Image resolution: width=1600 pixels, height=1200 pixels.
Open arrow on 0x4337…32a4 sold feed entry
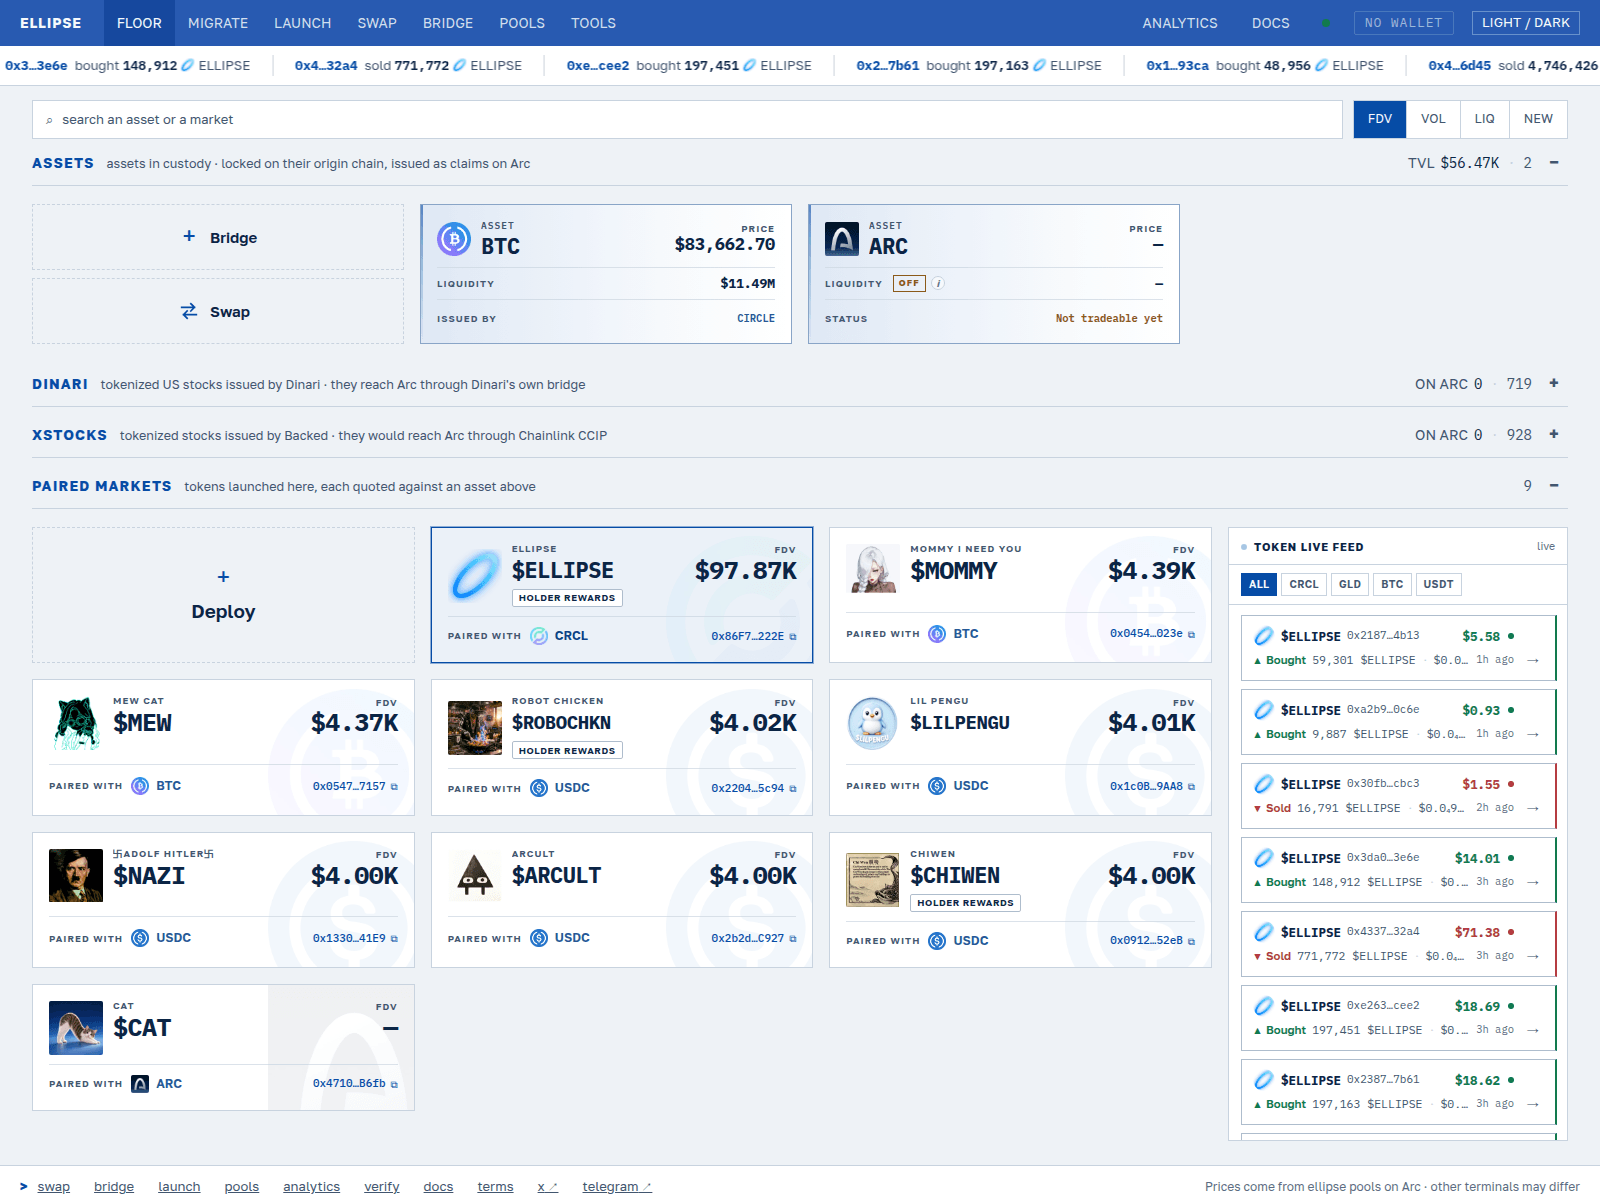click(1533, 956)
